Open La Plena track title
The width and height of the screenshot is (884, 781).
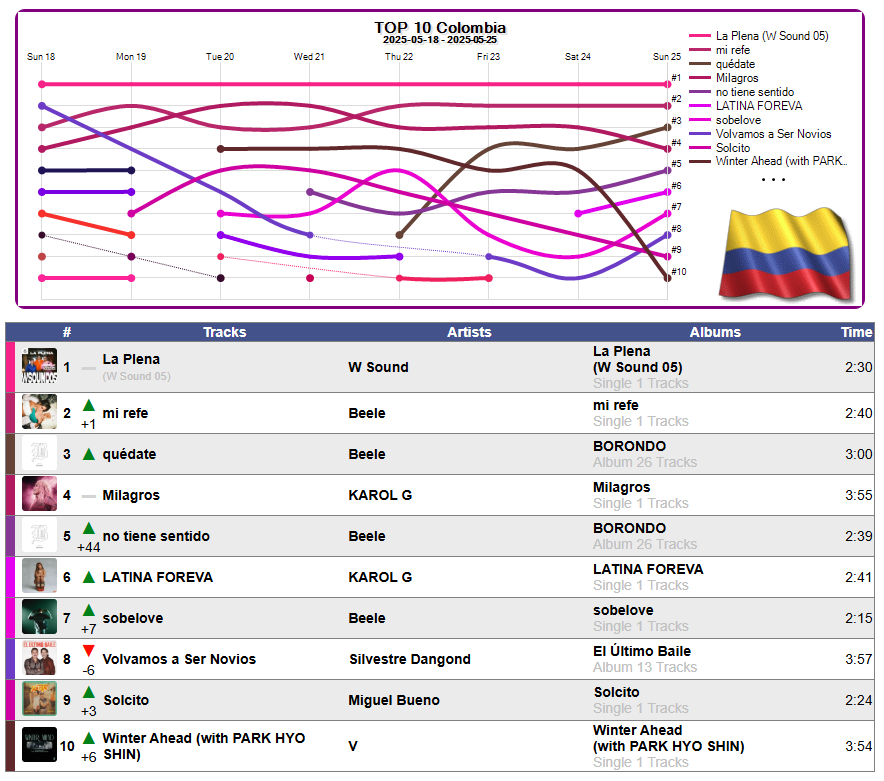click(131, 359)
